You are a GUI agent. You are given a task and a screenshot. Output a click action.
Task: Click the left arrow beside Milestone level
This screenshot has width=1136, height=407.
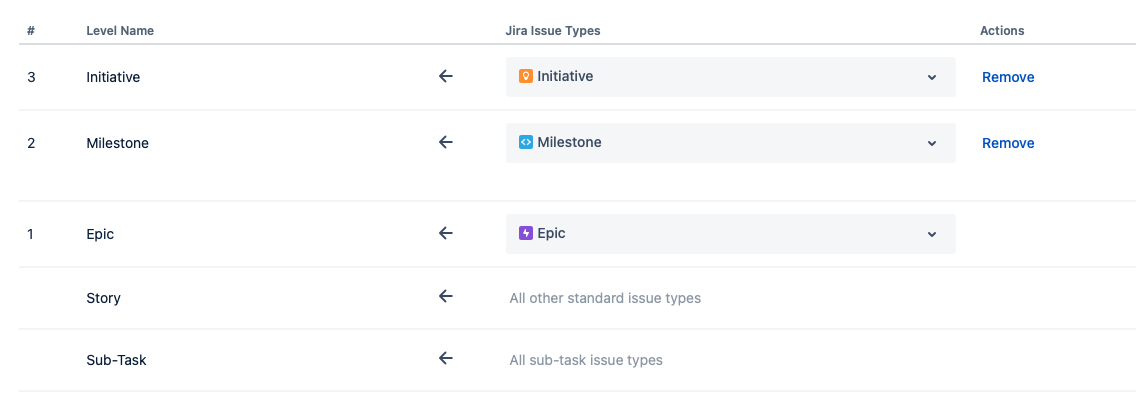coord(446,142)
